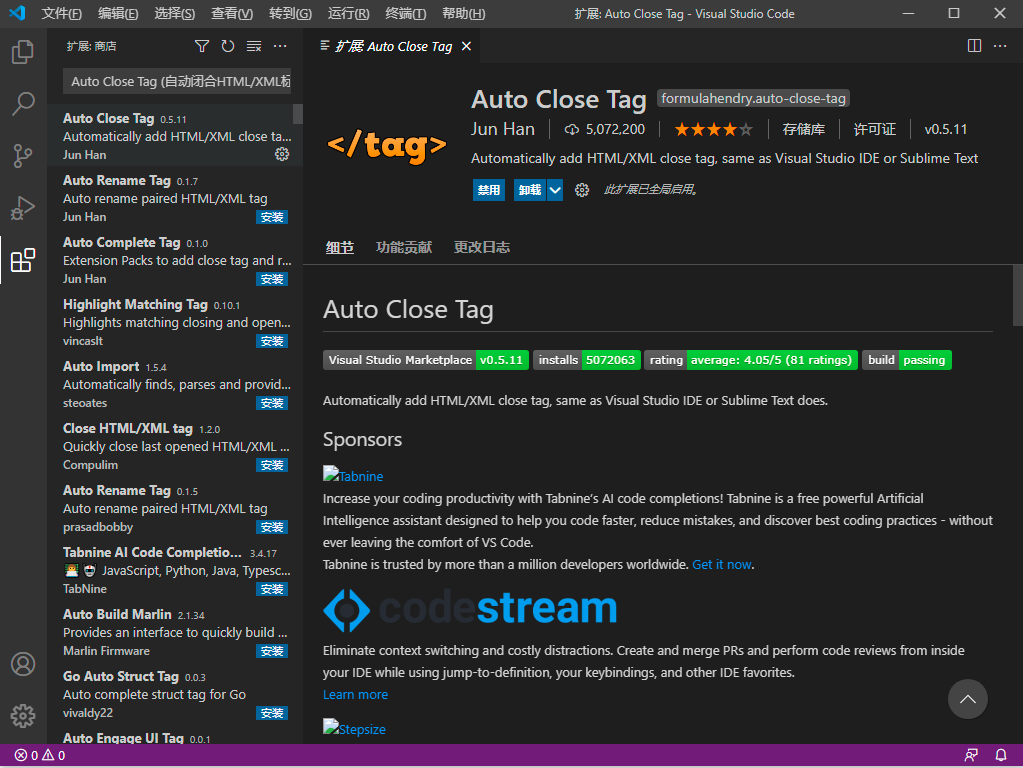Open extension settings gear next to uninstall
Image resolution: width=1023 pixels, height=768 pixels.
tap(582, 190)
